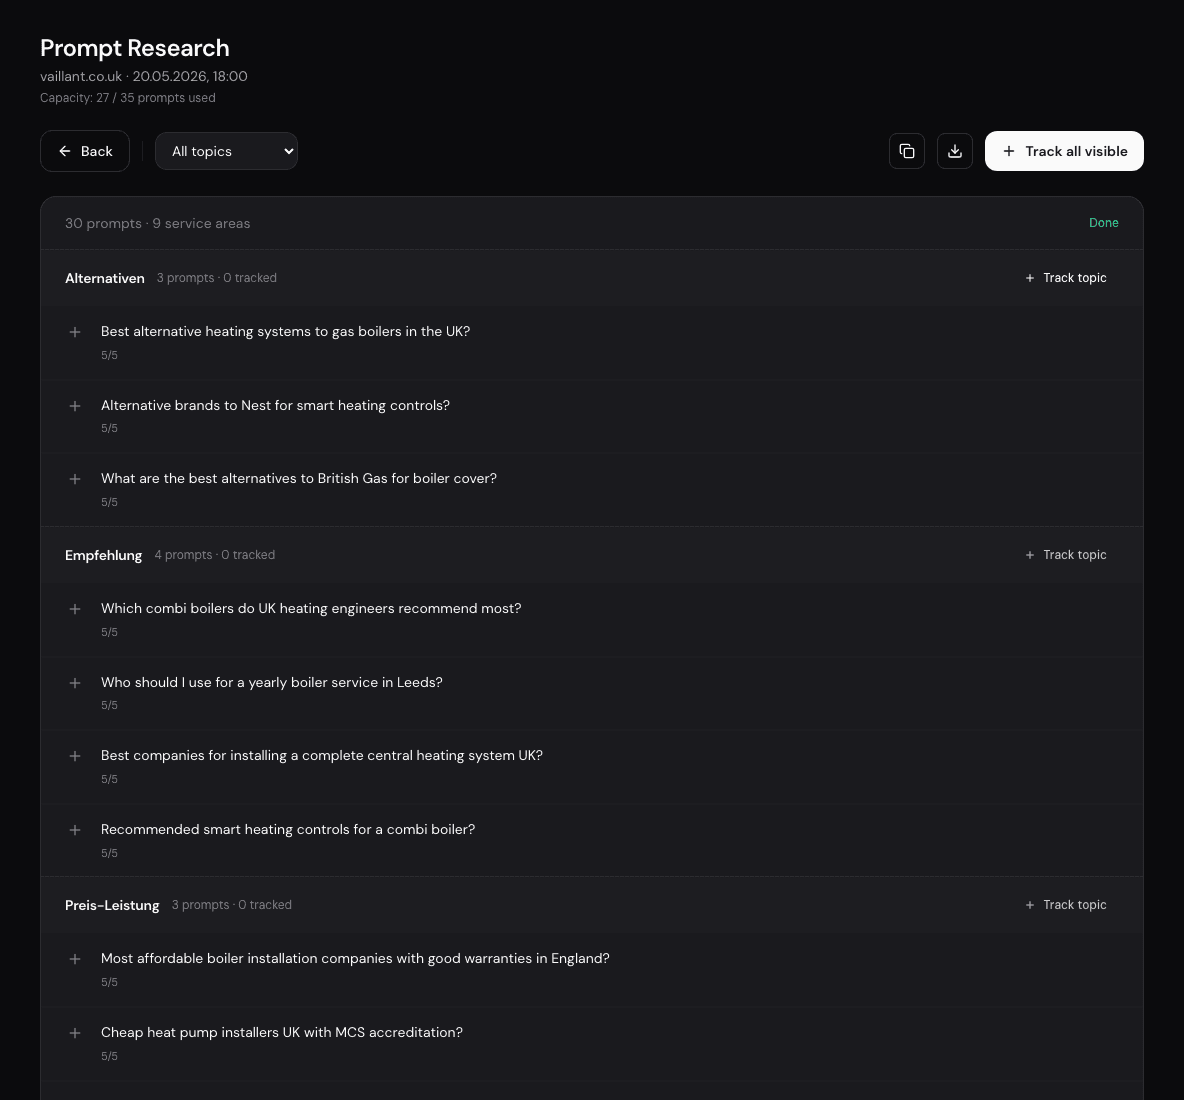This screenshot has height=1100, width=1184.
Task: Add prompt about recommended smart heating controls
Action: pyautogui.click(x=75, y=830)
